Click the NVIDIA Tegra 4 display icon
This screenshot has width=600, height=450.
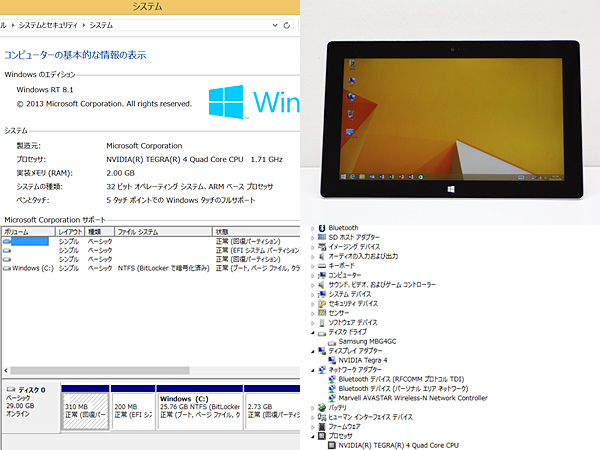coord(332,360)
